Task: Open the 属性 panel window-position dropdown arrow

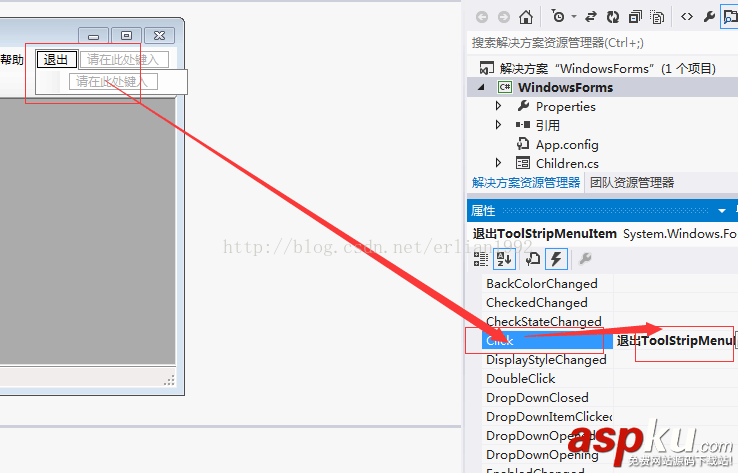Action: 722,211
